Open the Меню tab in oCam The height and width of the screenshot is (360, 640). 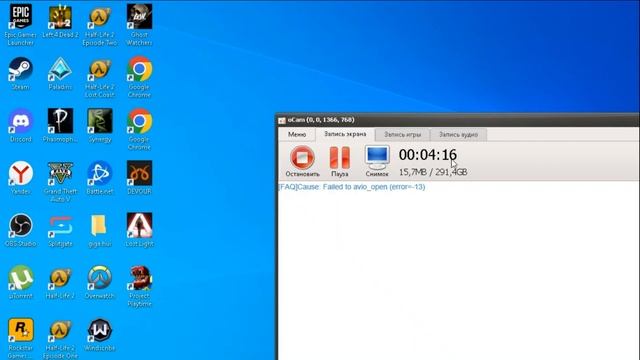297,134
